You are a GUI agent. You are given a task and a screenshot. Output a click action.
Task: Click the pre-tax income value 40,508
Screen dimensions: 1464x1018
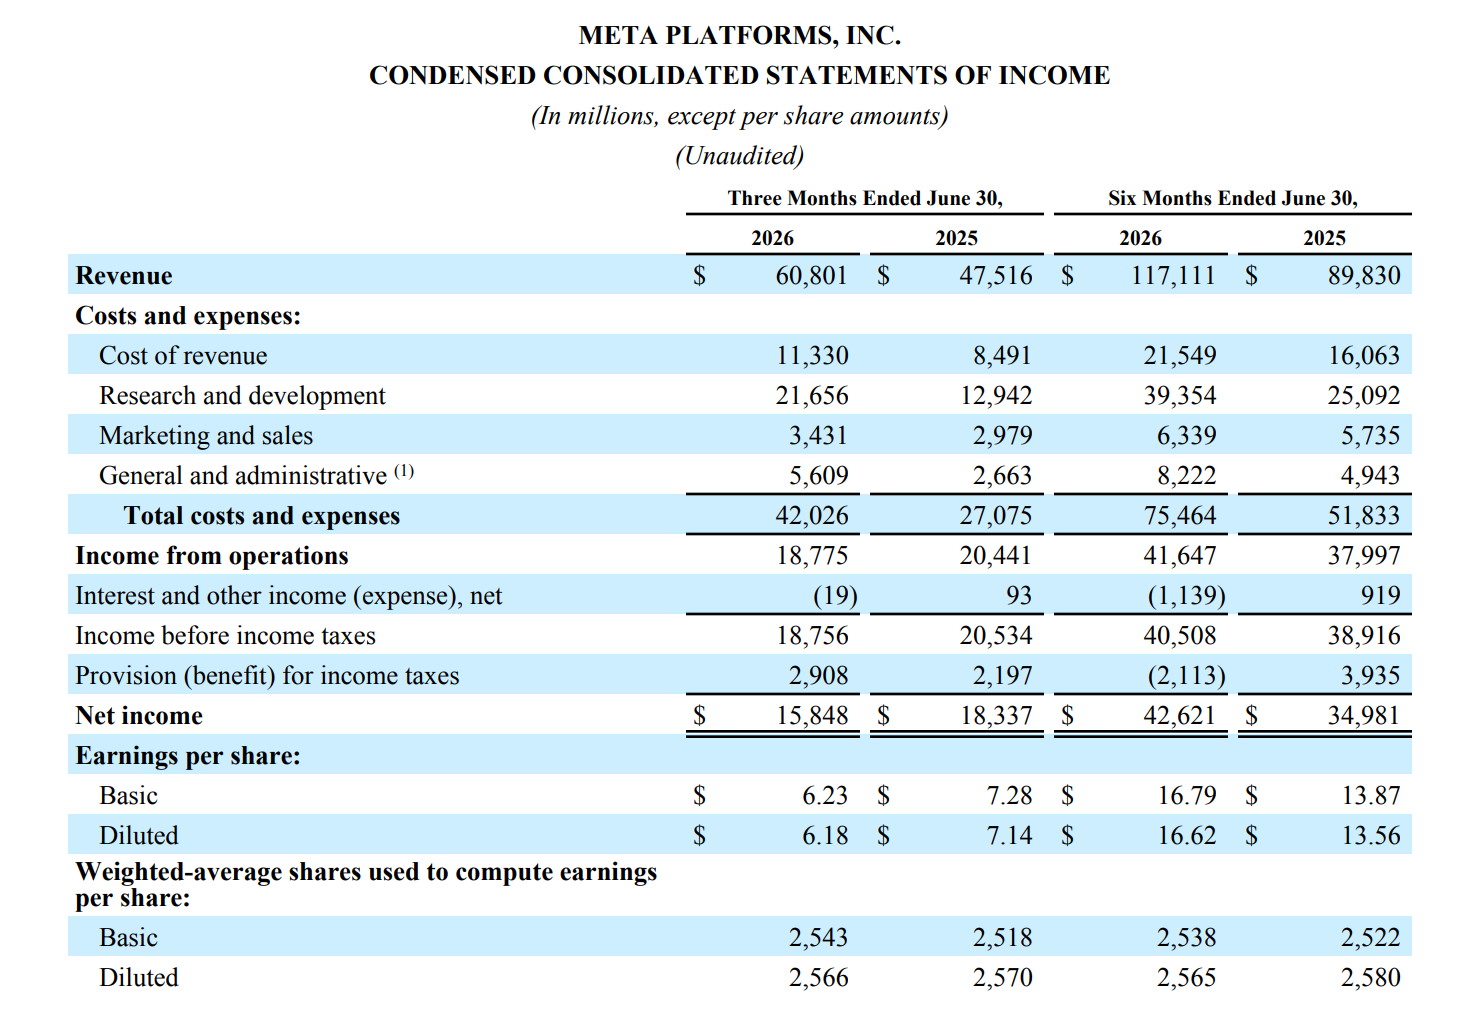pos(1180,636)
